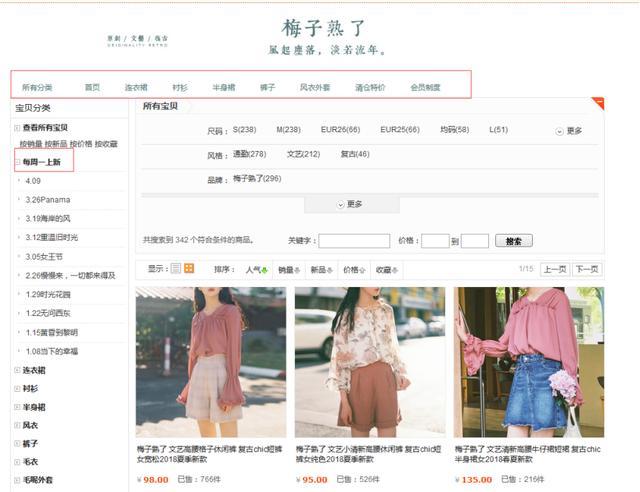This screenshot has height=492, width=640.
Task: Collapse the 每周一上新 category
Action: (x=44, y=162)
